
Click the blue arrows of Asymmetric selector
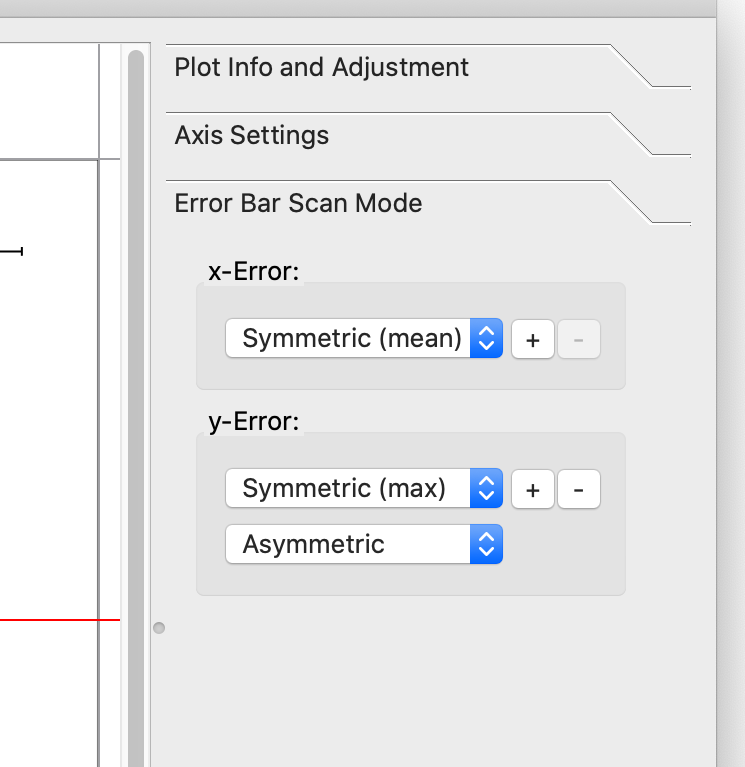tap(486, 545)
